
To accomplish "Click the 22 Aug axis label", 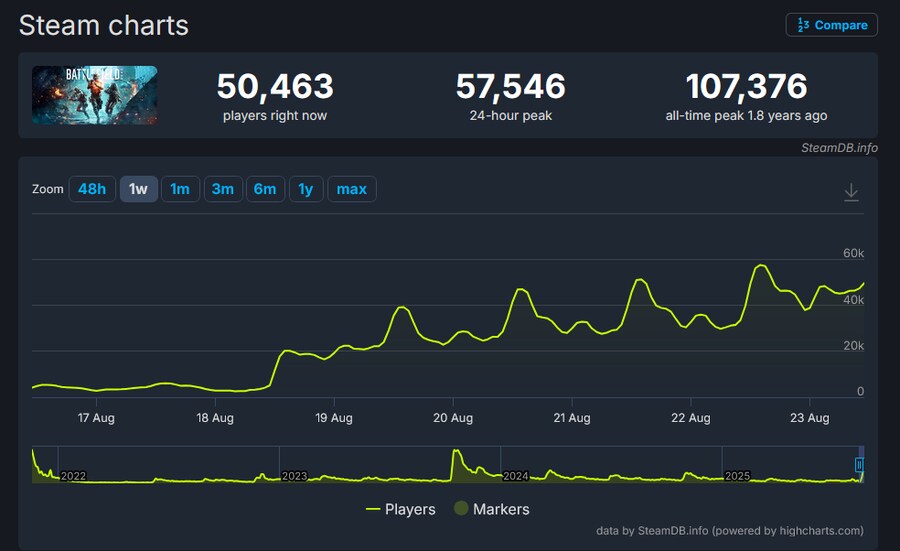I will (690, 418).
